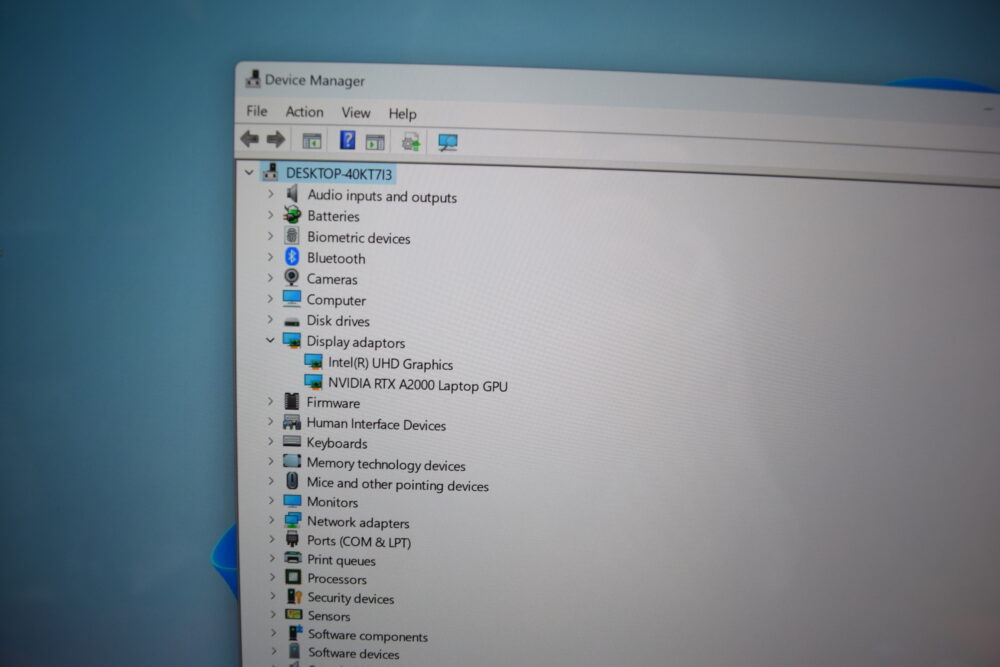Screen dimensions: 1000x667
Task: Click the blue Help question-mark icon
Action: point(347,140)
